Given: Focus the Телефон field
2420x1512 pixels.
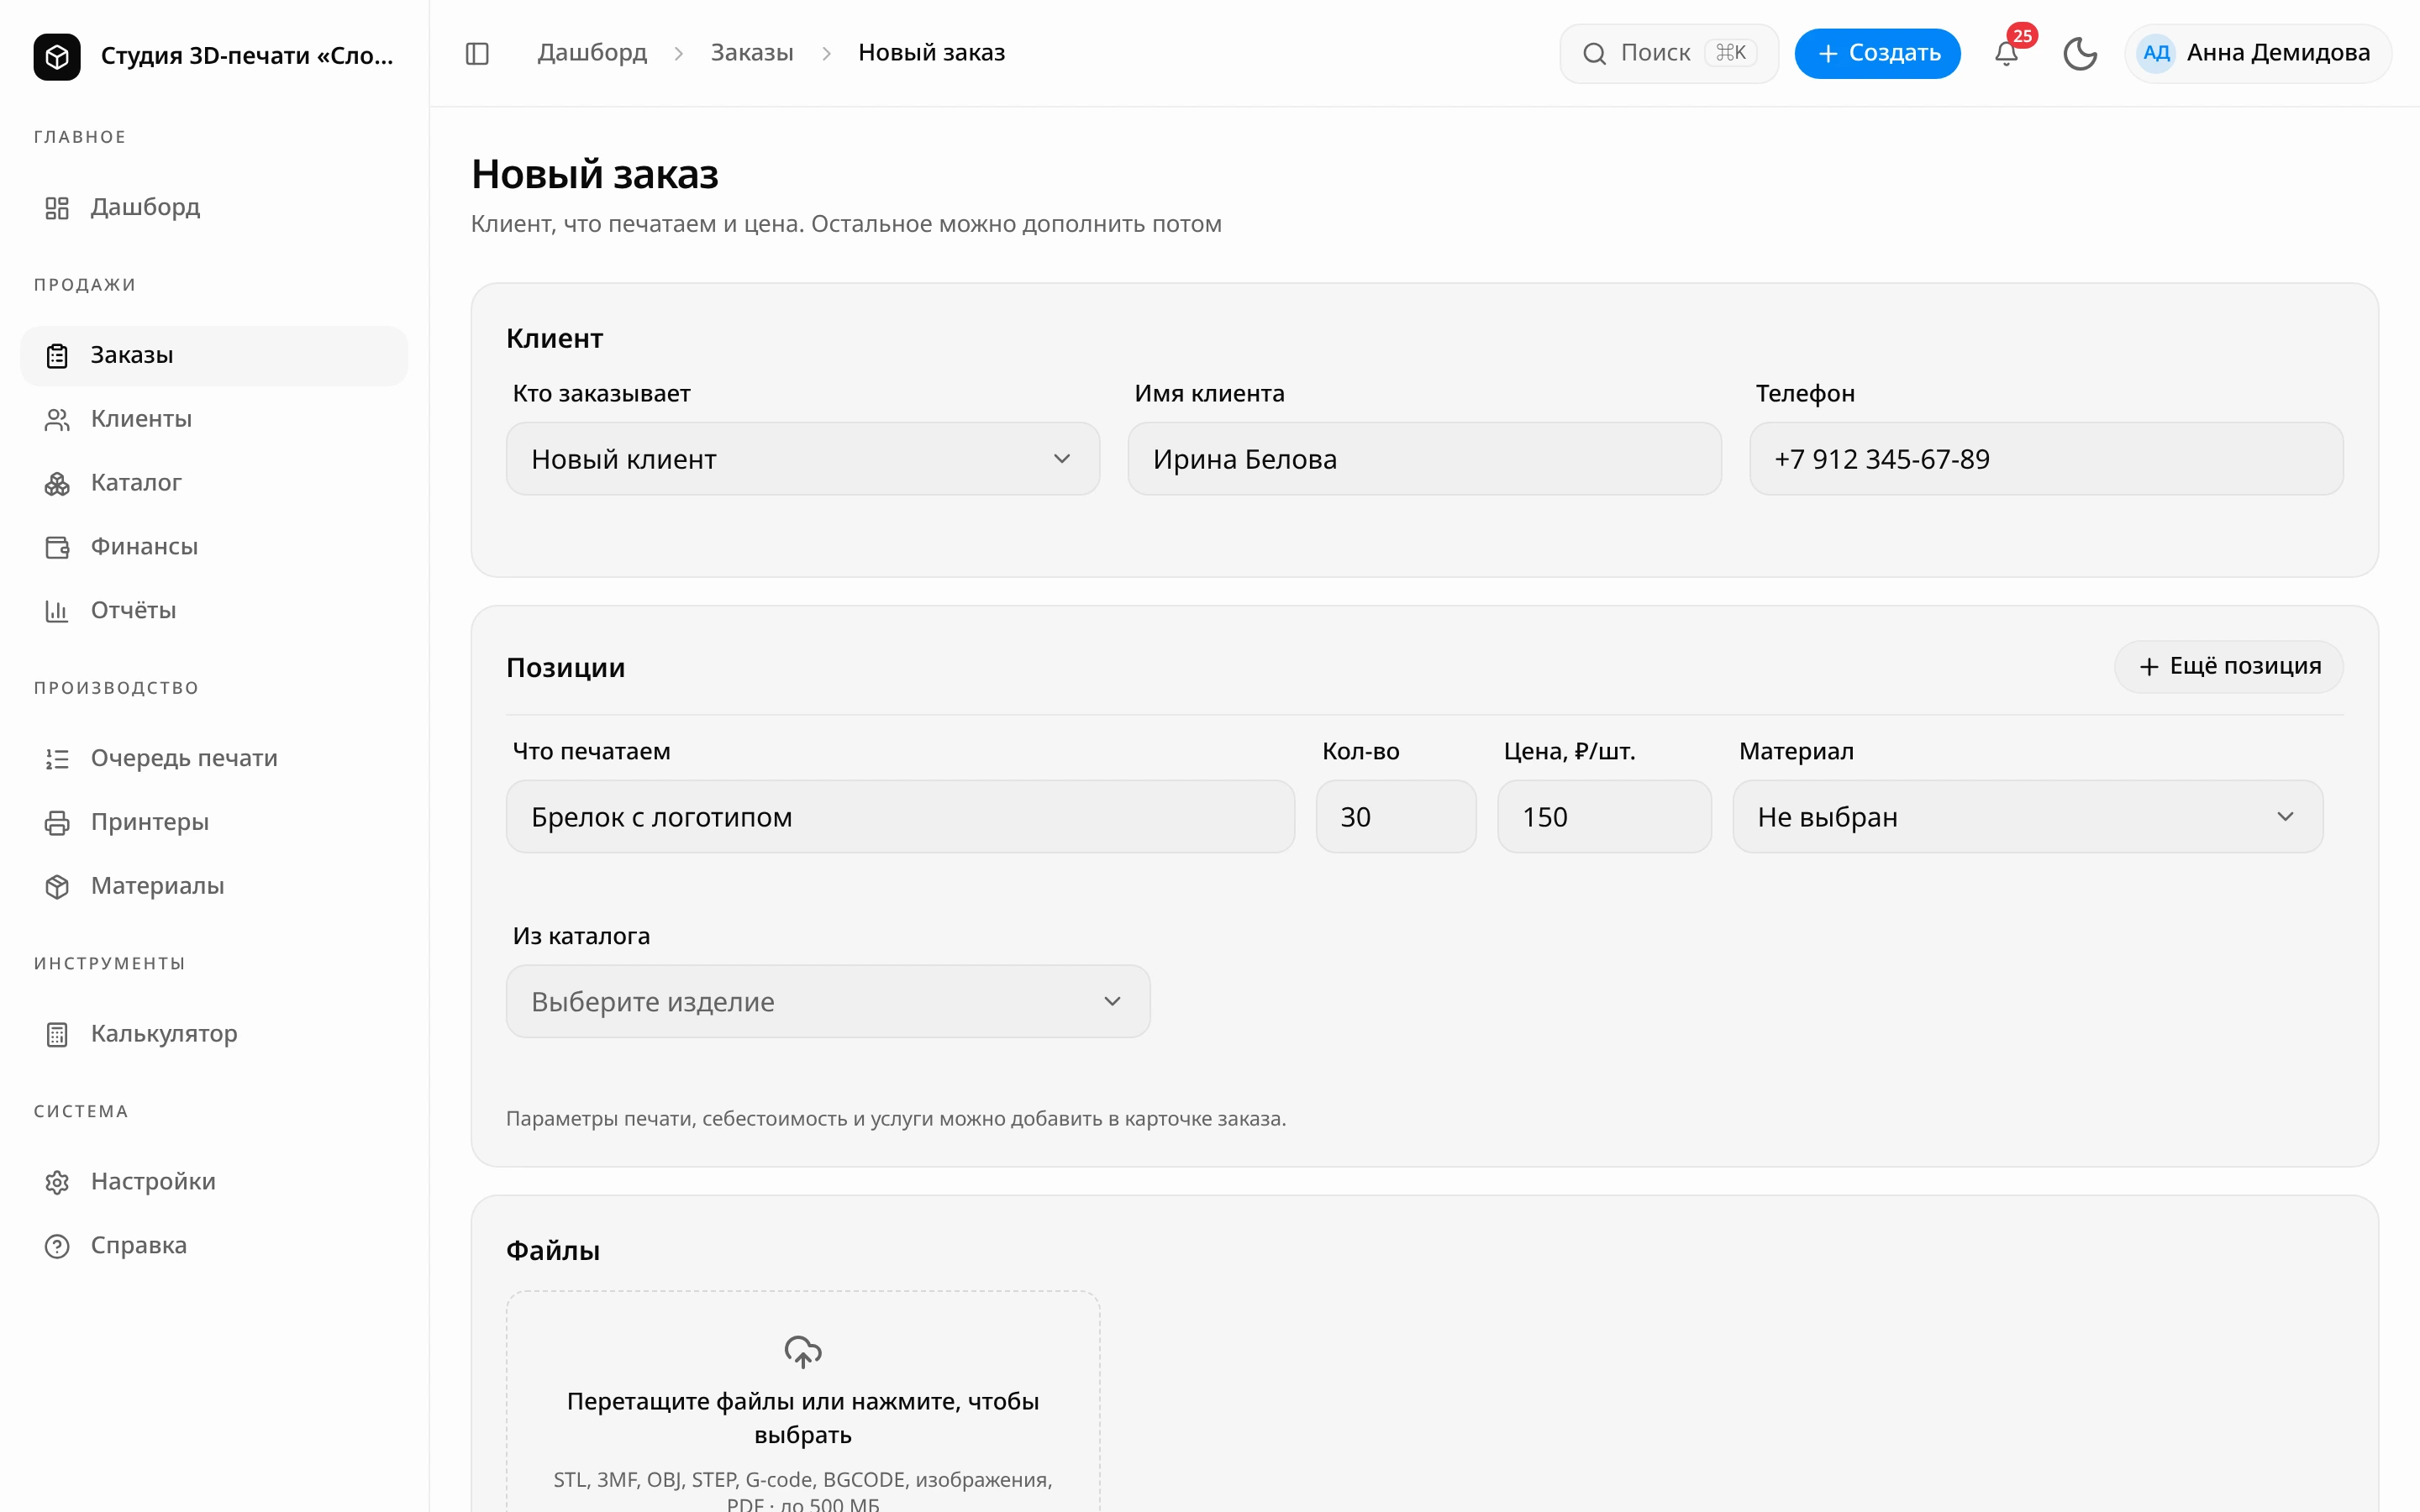Looking at the screenshot, I should tap(2046, 459).
